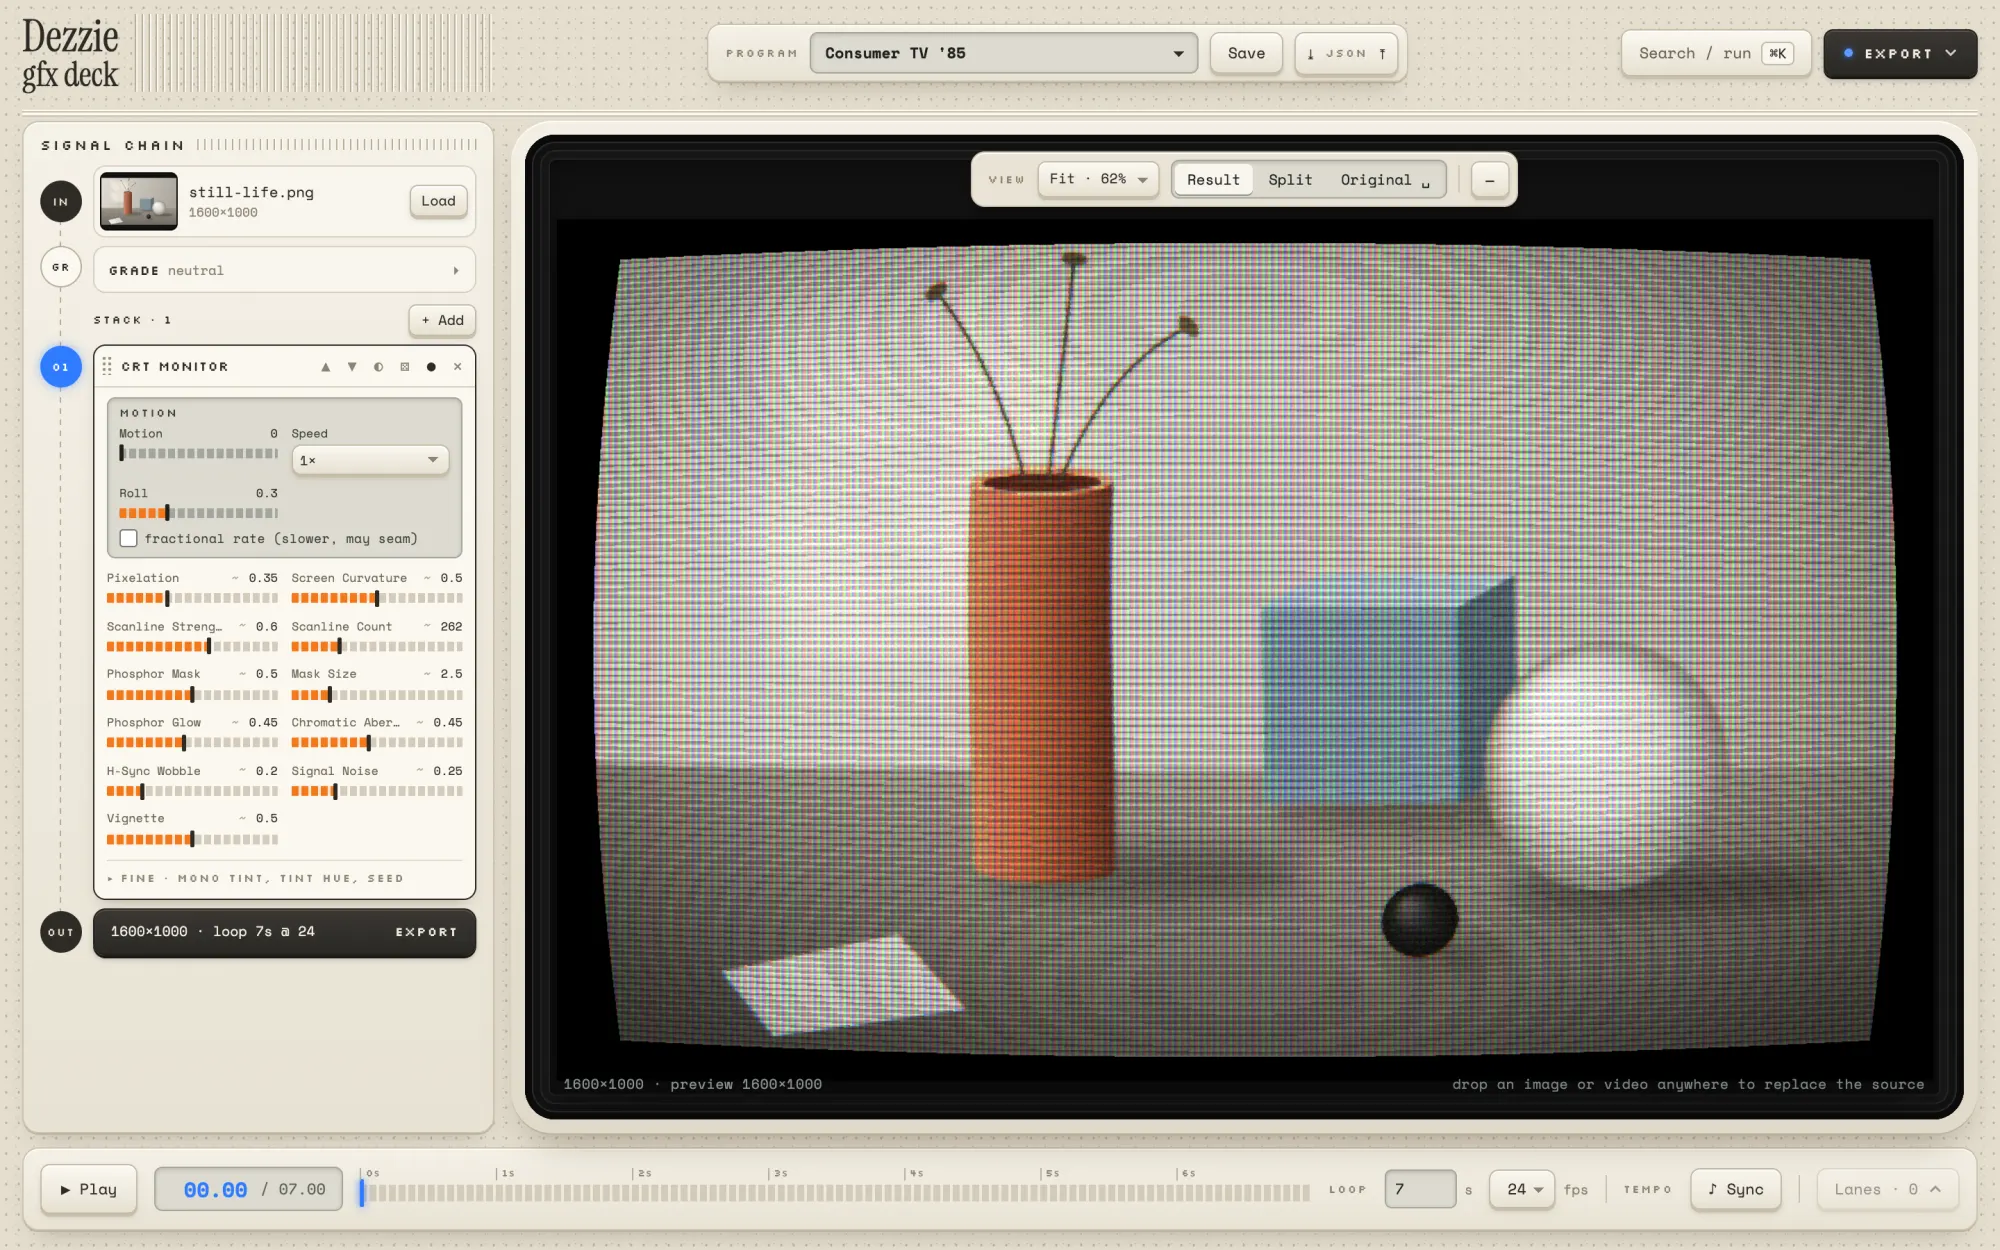Switch view to the Result tab
Image resolution: width=2000 pixels, height=1250 pixels.
[1213, 180]
